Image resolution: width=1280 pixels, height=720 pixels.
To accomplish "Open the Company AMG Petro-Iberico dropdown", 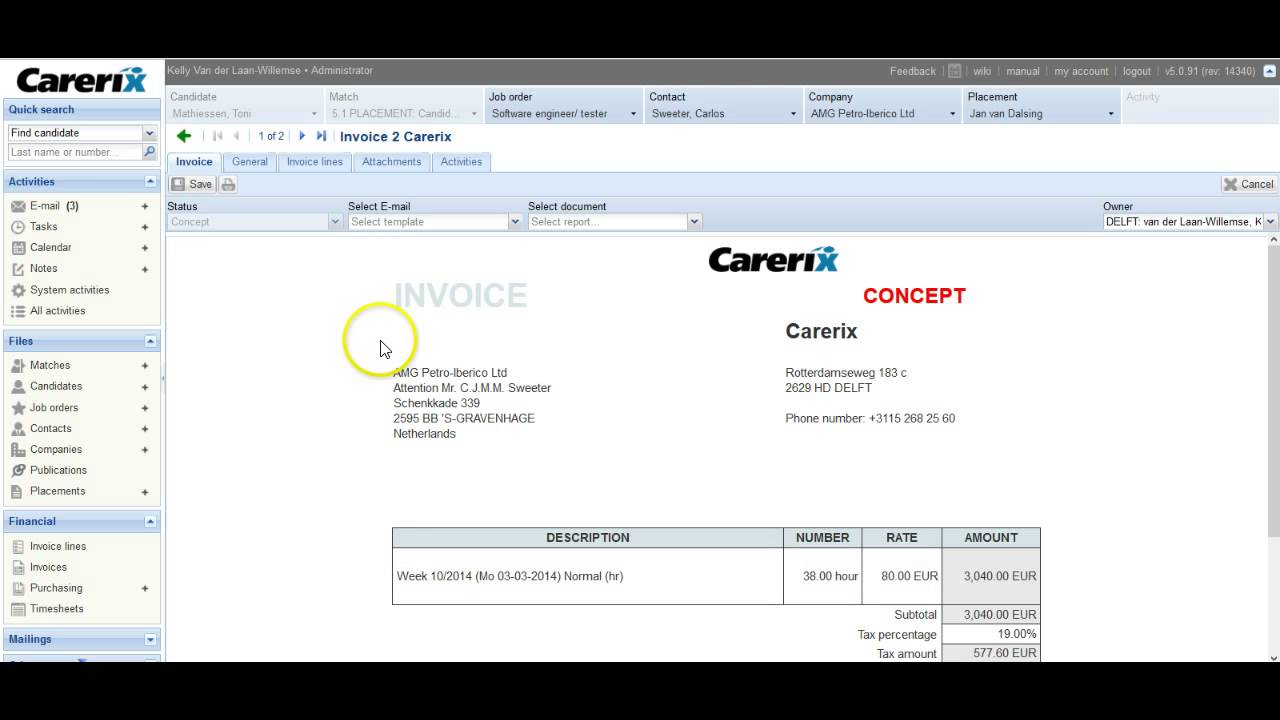I will pos(952,114).
